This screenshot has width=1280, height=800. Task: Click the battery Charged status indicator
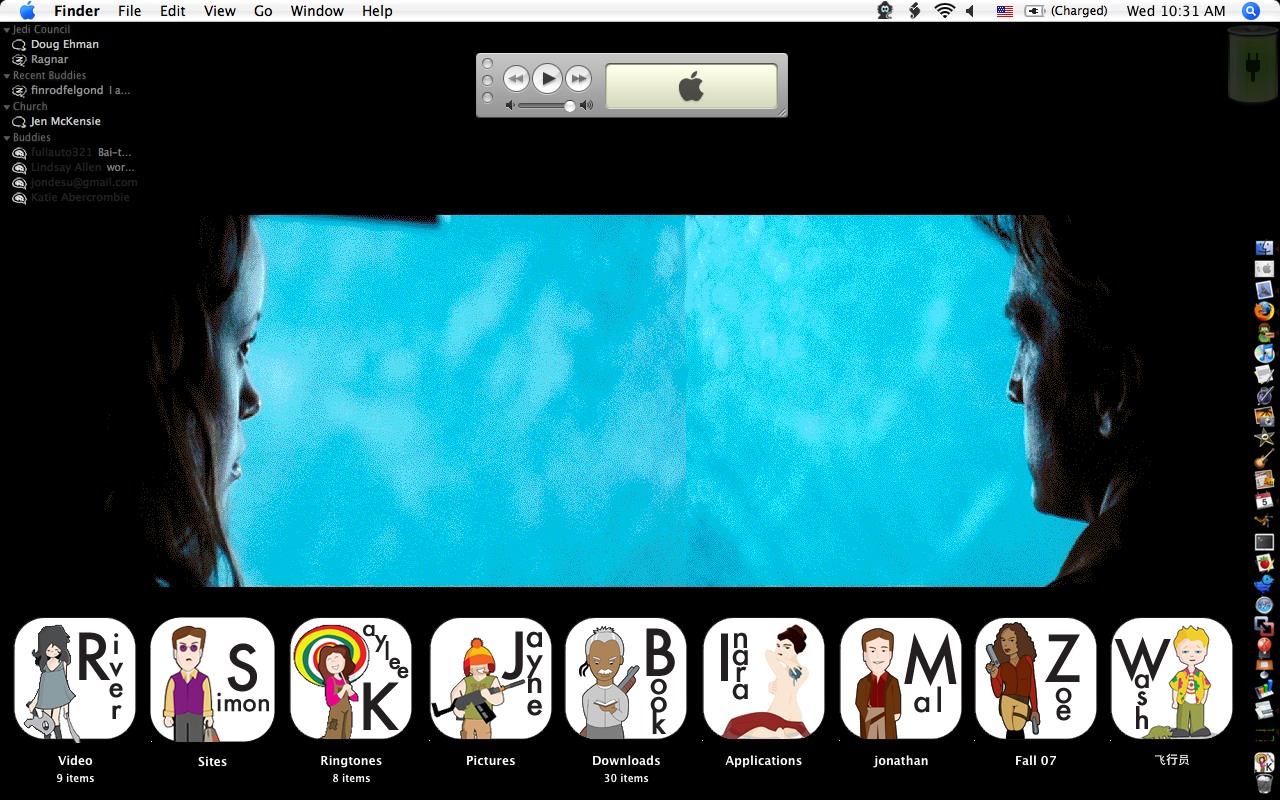coord(1066,11)
